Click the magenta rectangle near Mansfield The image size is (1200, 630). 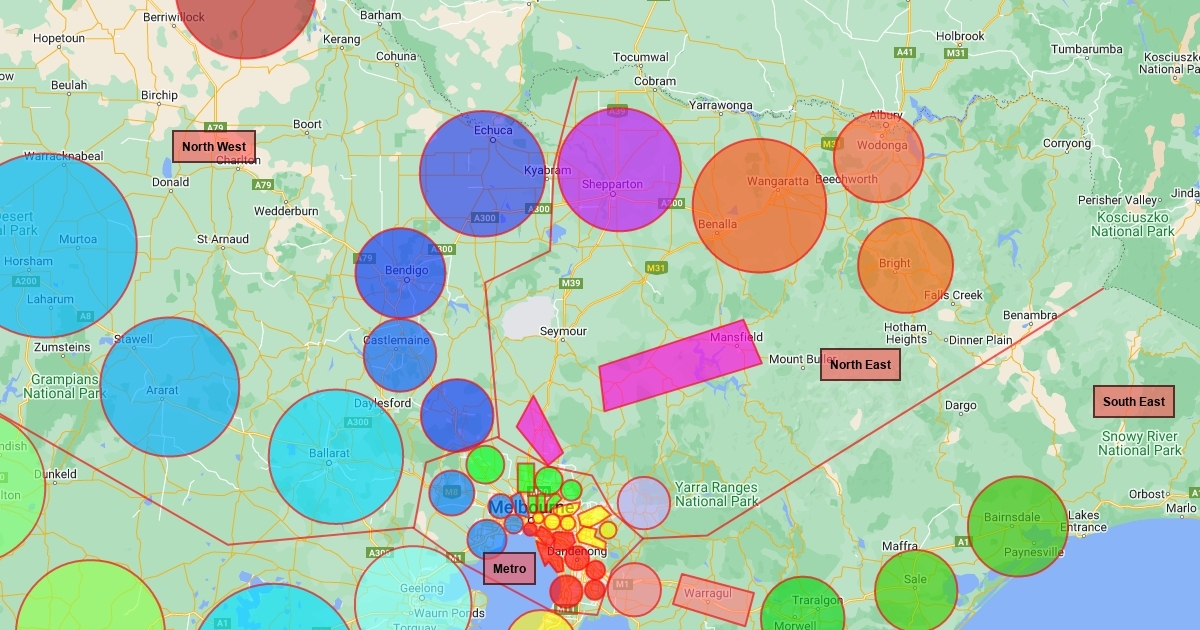[x=680, y=366]
